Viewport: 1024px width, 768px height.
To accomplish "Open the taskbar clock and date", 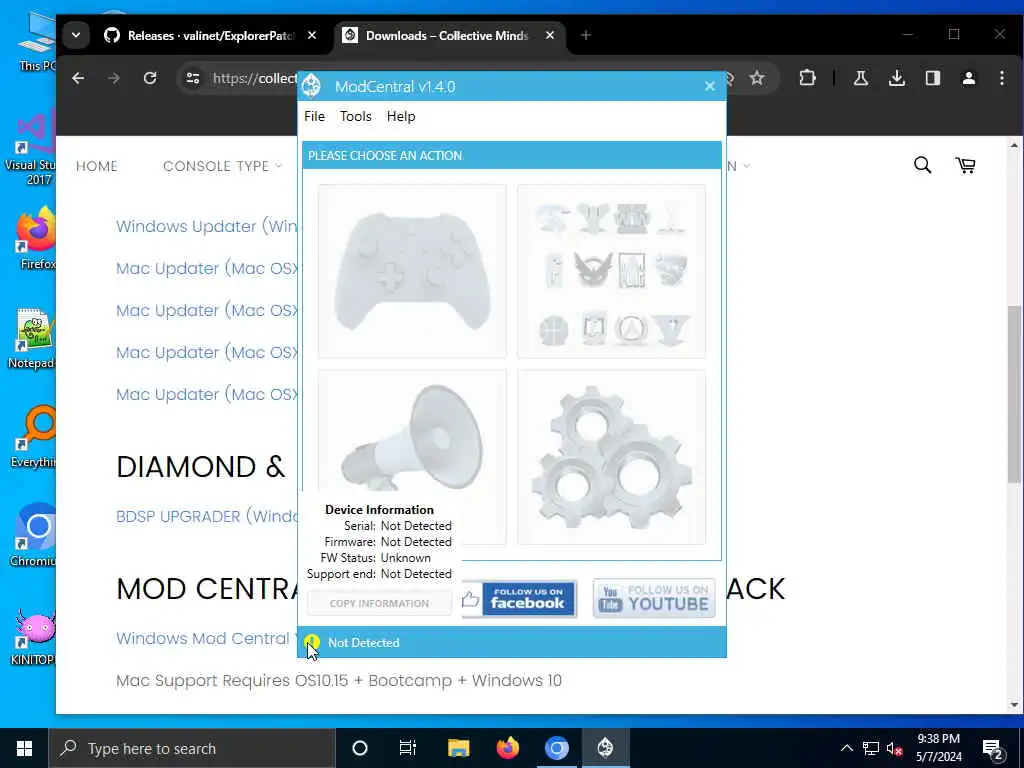I will 938,748.
